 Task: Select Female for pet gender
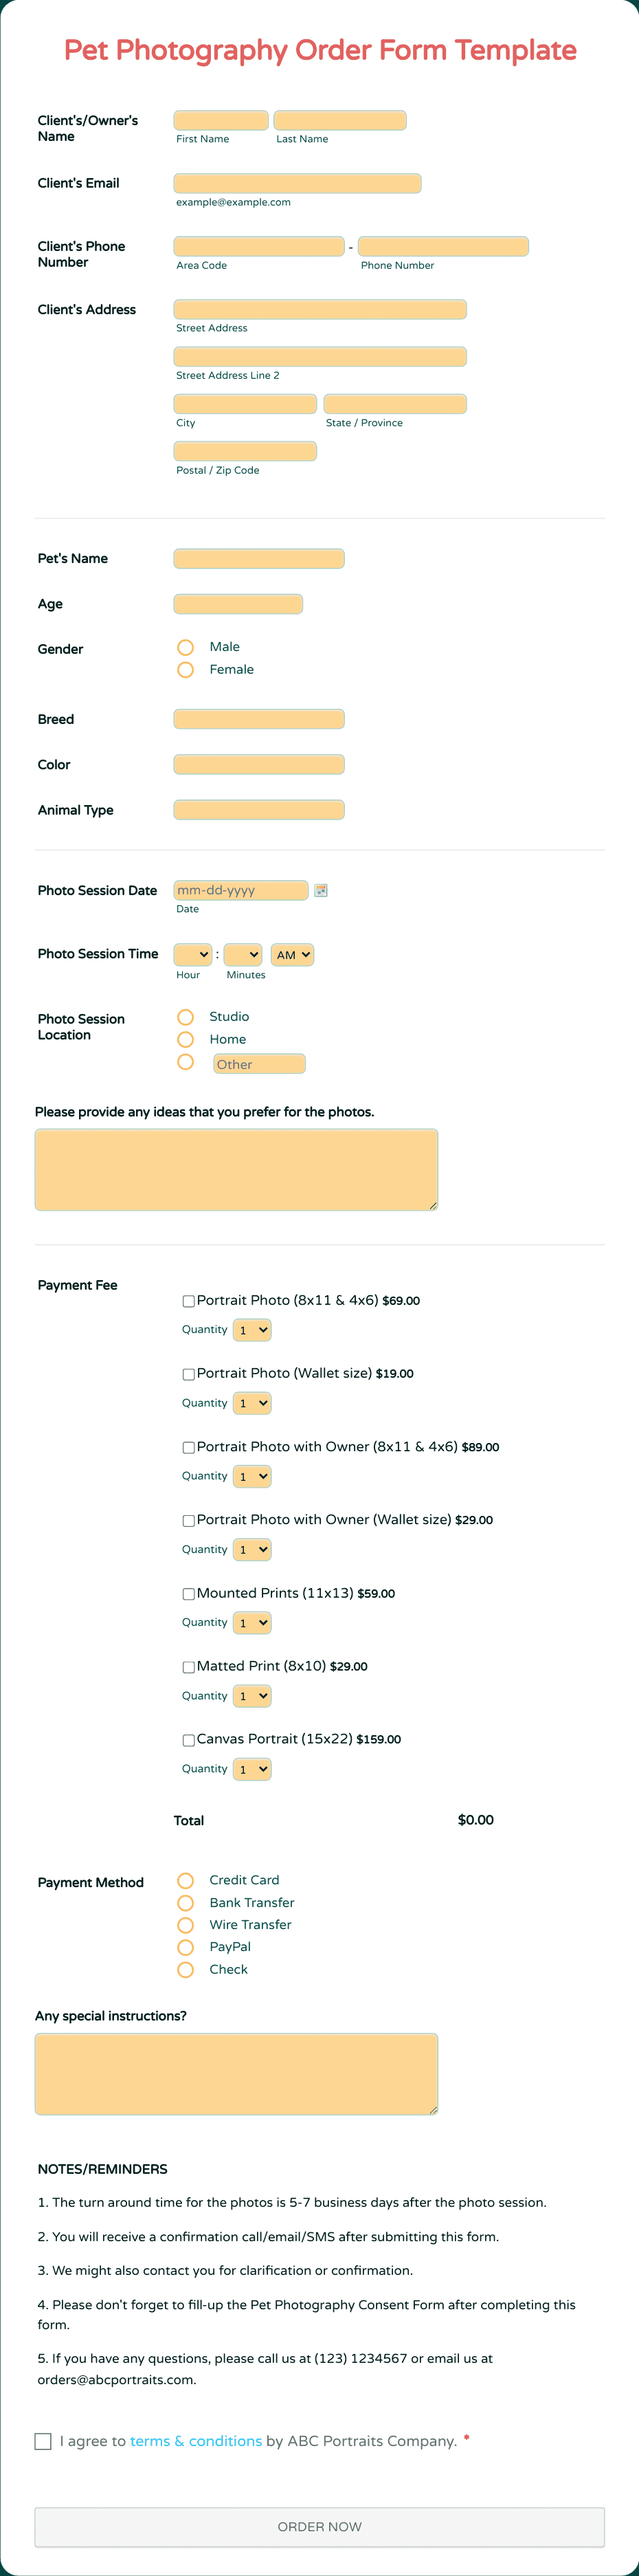point(186,669)
